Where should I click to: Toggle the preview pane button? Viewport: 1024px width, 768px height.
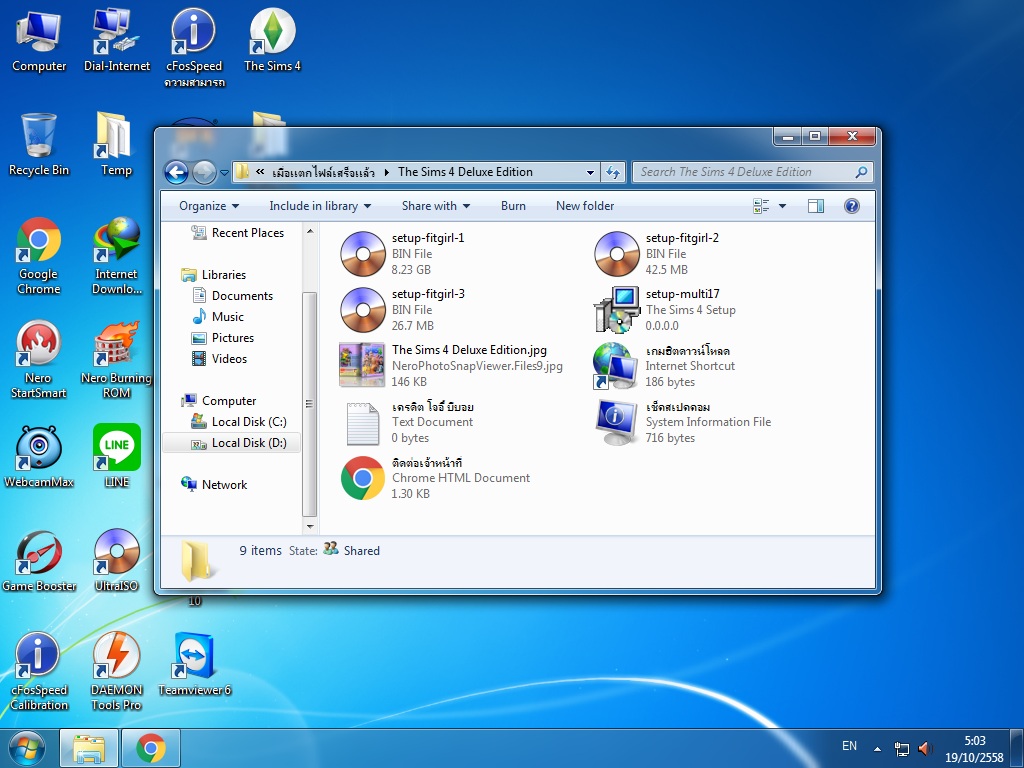[816, 206]
